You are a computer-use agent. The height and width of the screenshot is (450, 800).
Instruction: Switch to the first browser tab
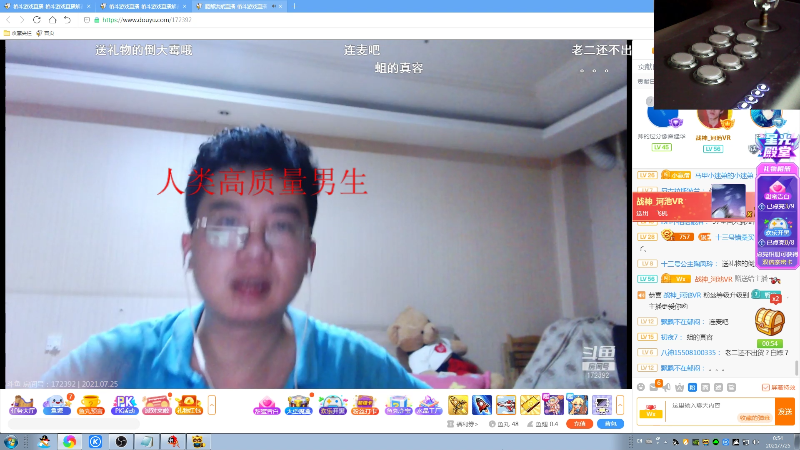[x=47, y=6]
